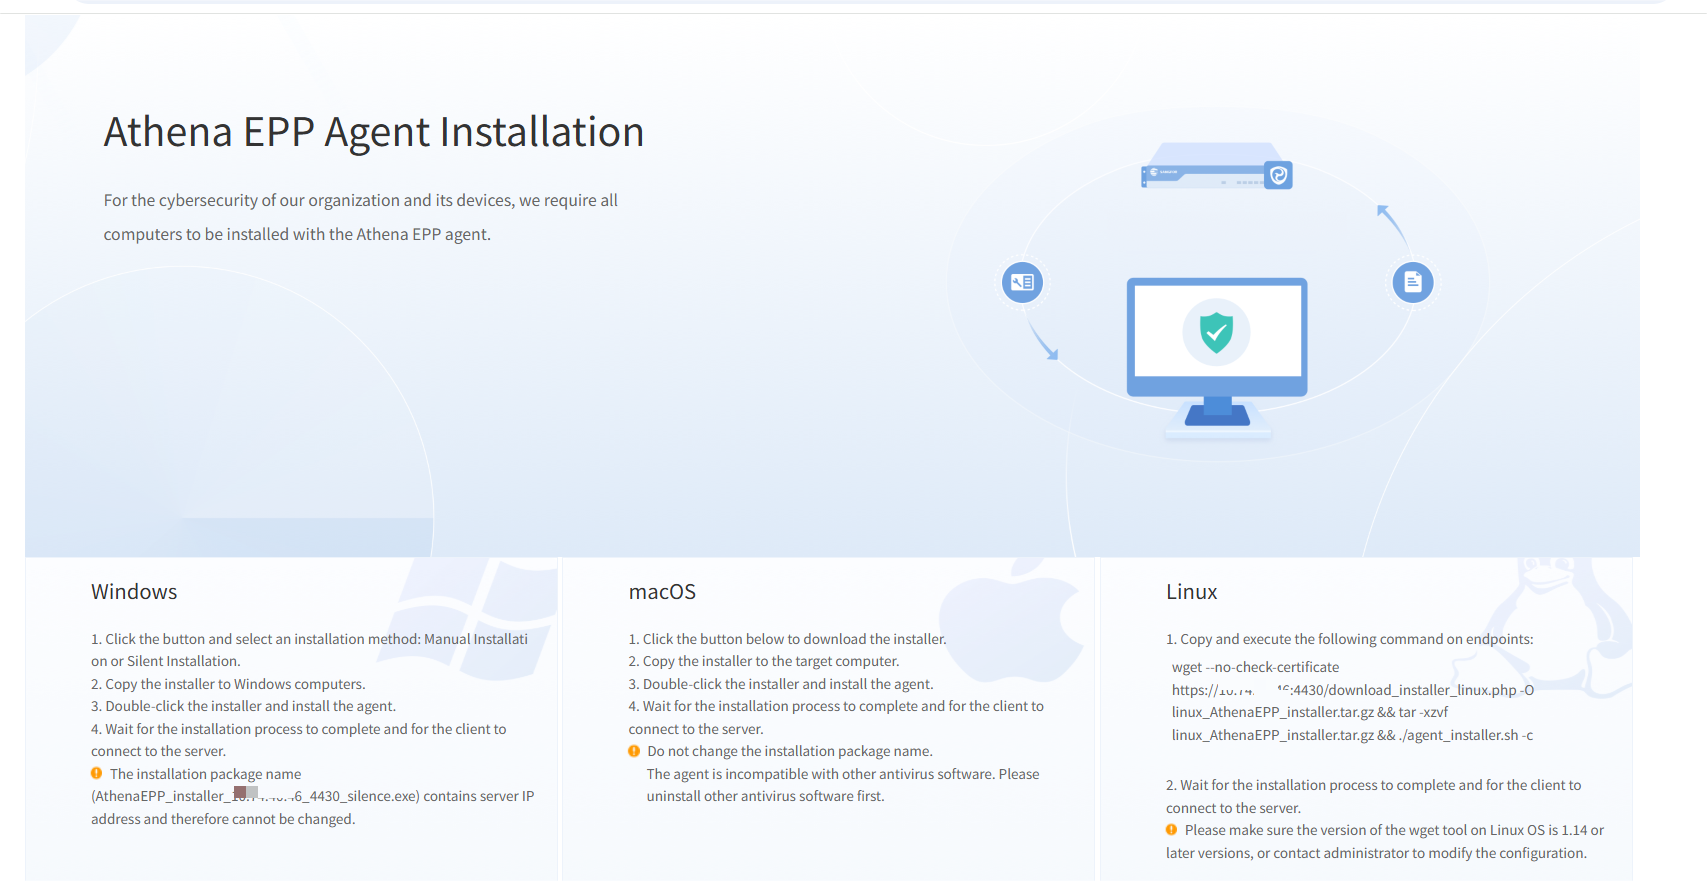Click the line "later versions, or contact administrator to modify the configuration."
The image size is (1707, 881).
pos(1377,853)
